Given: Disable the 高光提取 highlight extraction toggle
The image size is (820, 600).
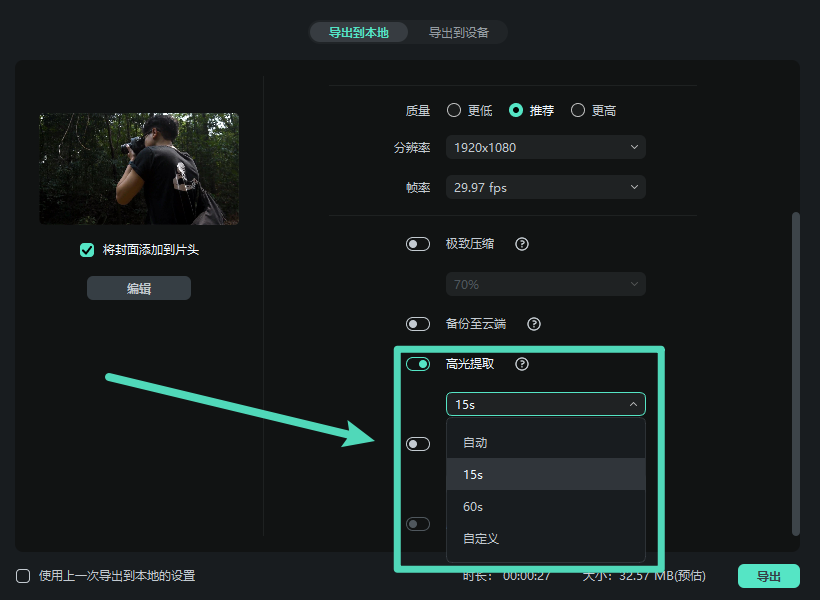Looking at the screenshot, I should coord(417,364).
